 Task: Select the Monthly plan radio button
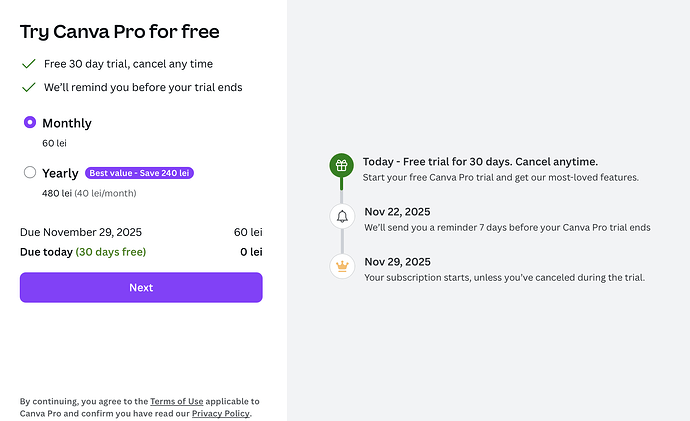pos(30,123)
